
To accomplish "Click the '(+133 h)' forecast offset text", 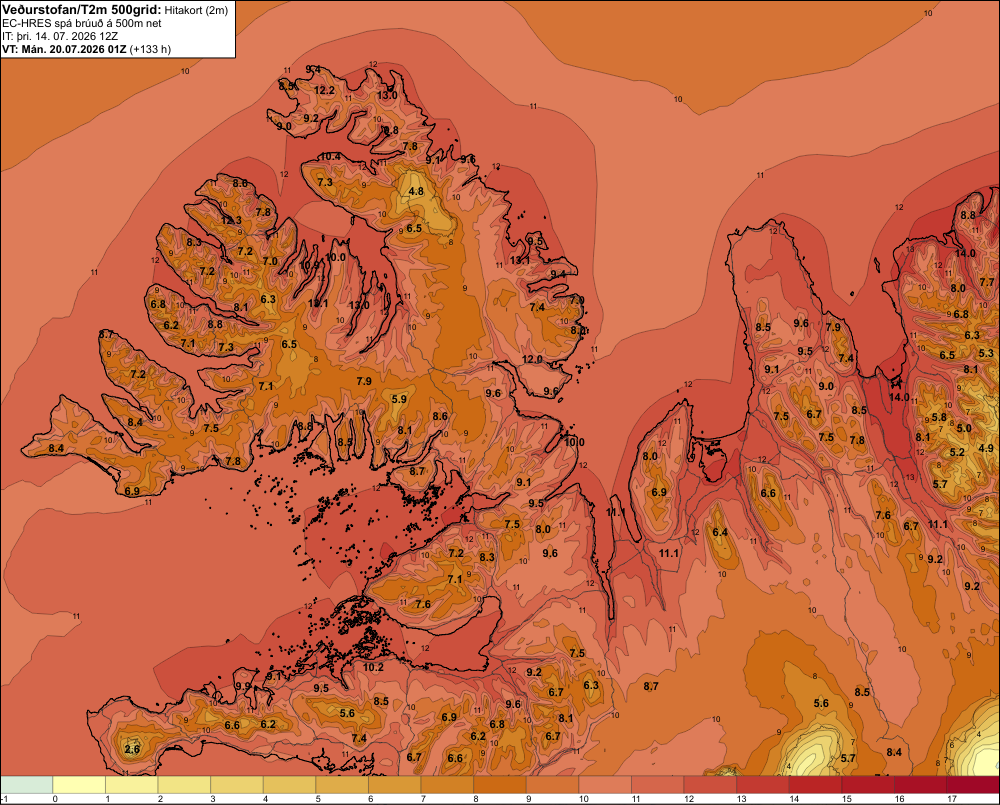I will coord(150,49).
